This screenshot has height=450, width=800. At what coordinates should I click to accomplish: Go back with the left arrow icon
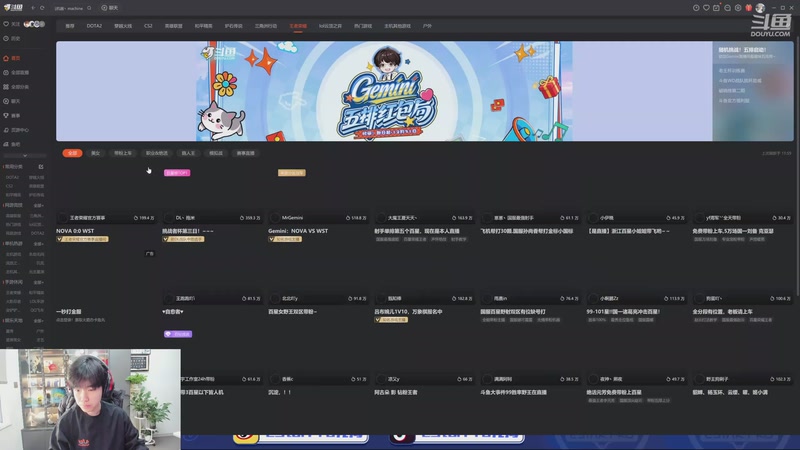(33, 8)
